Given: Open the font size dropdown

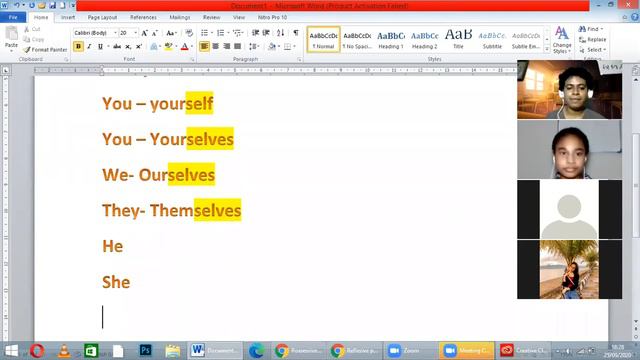Looking at the screenshot, I should (x=136, y=33).
